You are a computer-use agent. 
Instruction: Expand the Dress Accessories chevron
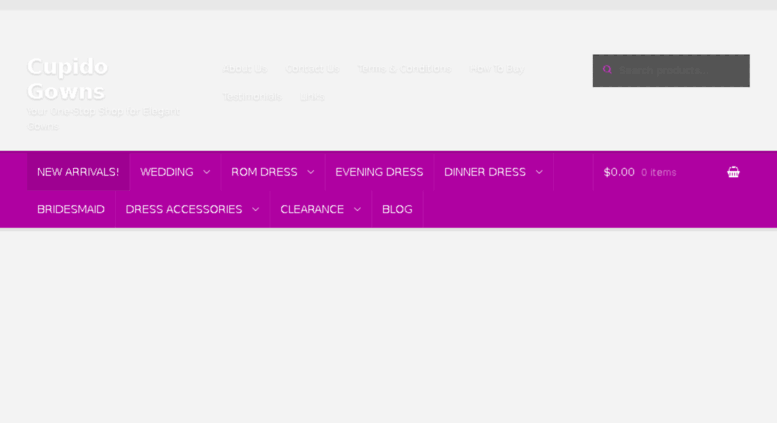coord(256,209)
